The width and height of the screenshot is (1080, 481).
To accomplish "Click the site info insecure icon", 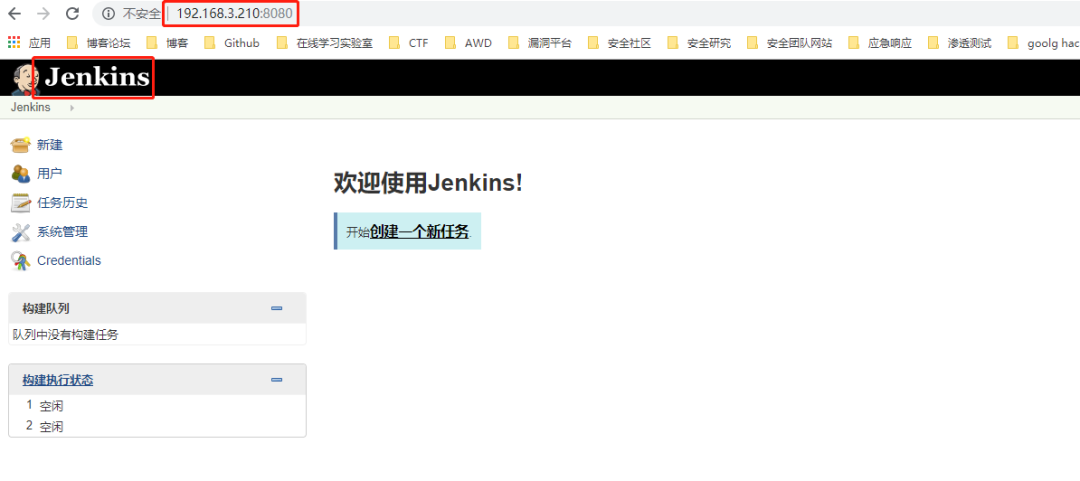I will tap(107, 13).
